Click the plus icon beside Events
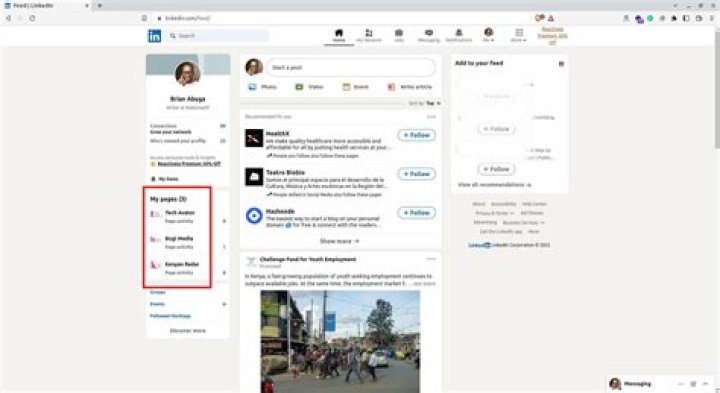The image size is (720, 393). pyautogui.click(x=224, y=304)
